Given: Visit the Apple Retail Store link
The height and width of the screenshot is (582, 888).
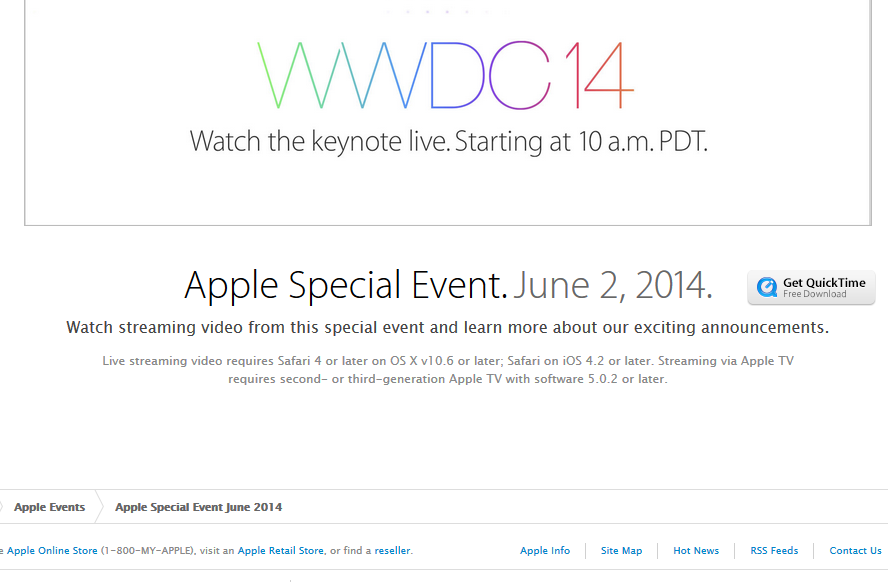Looking at the screenshot, I should 281,550.
